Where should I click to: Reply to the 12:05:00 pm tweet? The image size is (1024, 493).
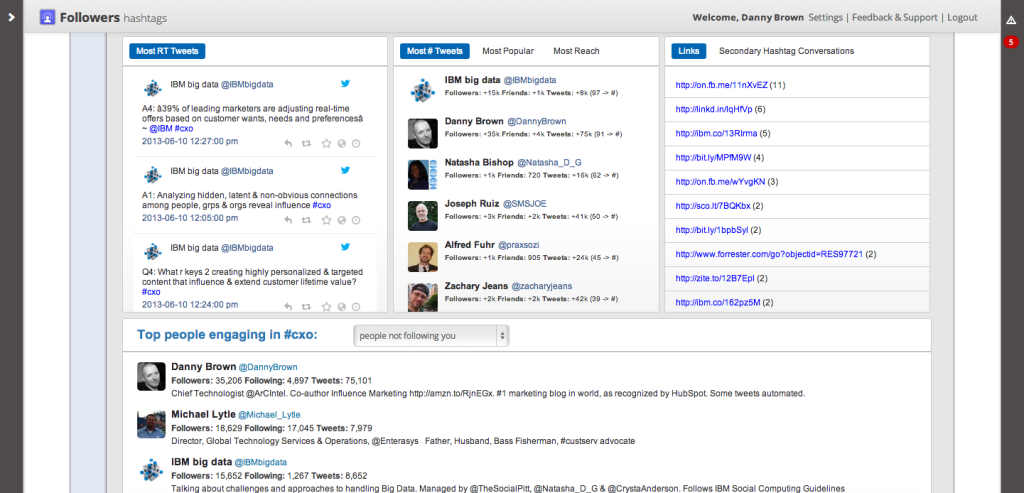coord(288,220)
